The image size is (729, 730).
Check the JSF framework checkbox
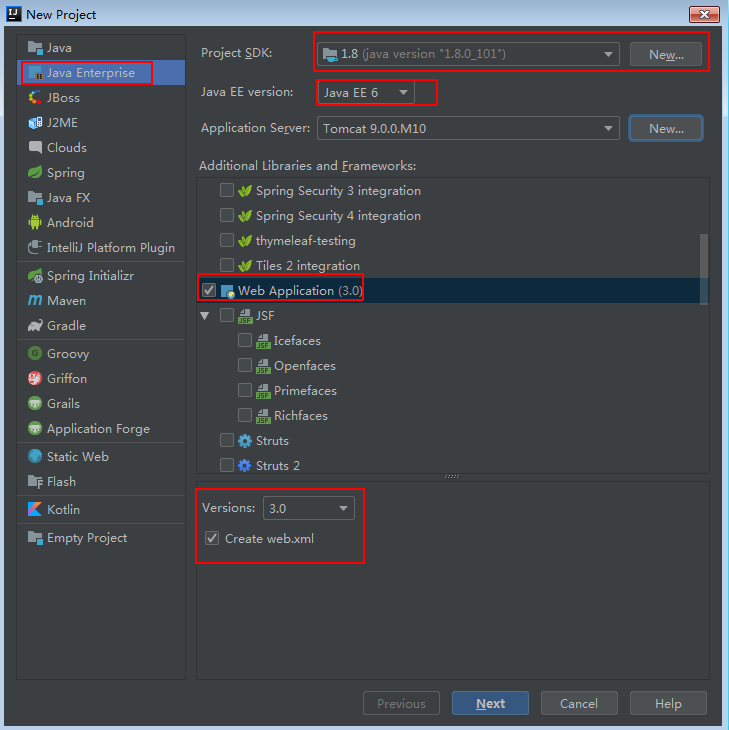[227, 315]
